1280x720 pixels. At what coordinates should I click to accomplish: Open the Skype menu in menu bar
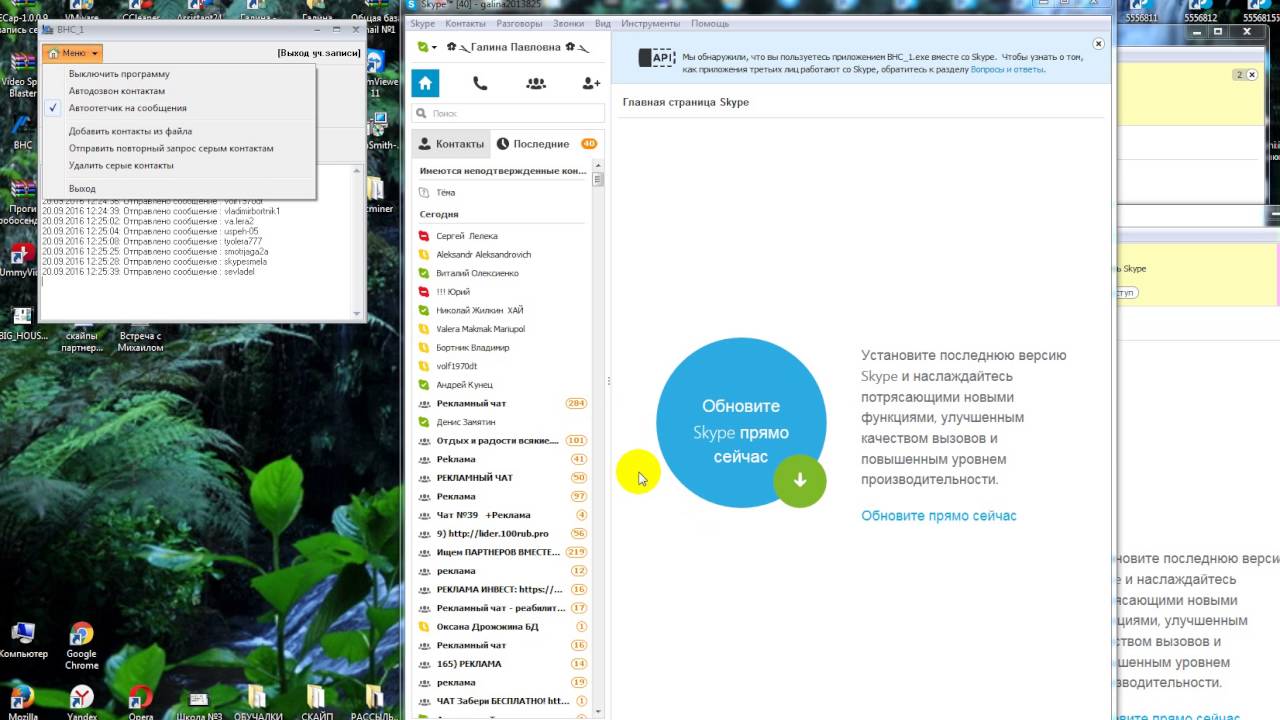[x=422, y=23]
